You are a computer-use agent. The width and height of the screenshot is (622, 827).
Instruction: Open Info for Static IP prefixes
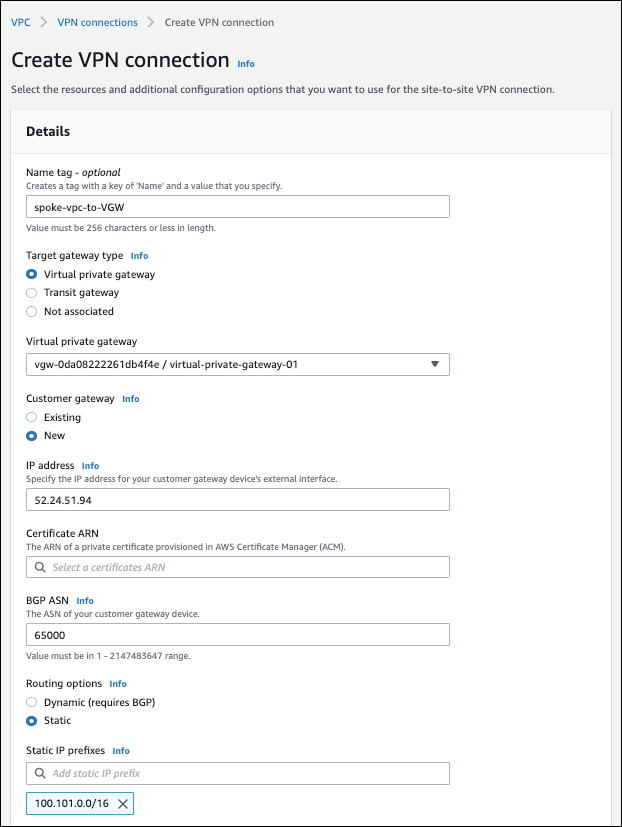[121, 751]
